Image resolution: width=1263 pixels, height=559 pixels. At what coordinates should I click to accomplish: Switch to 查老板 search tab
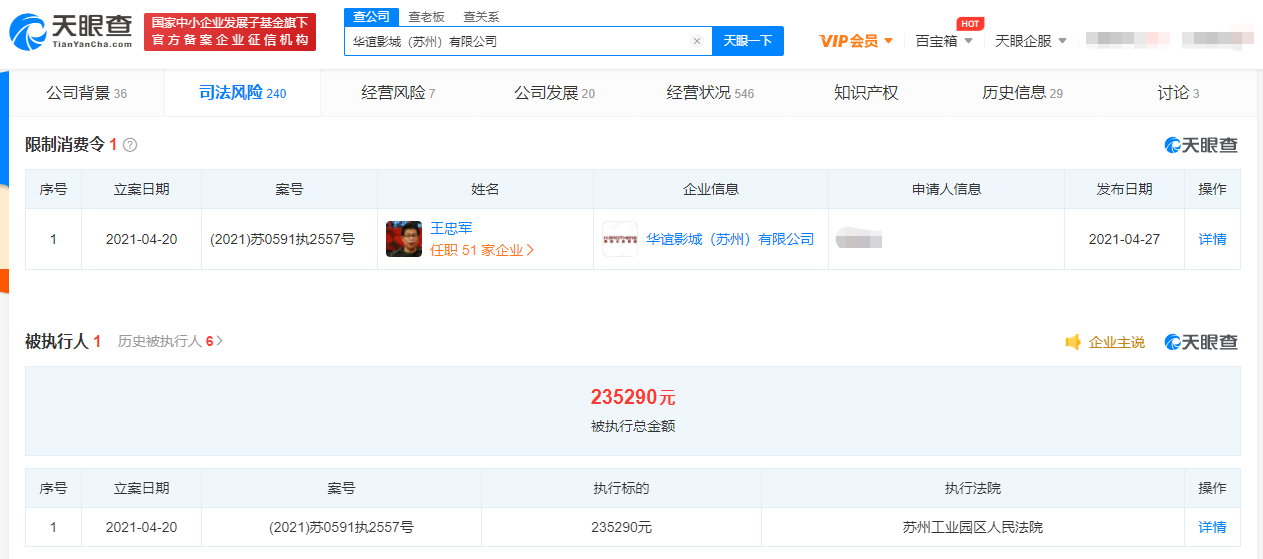pos(426,16)
